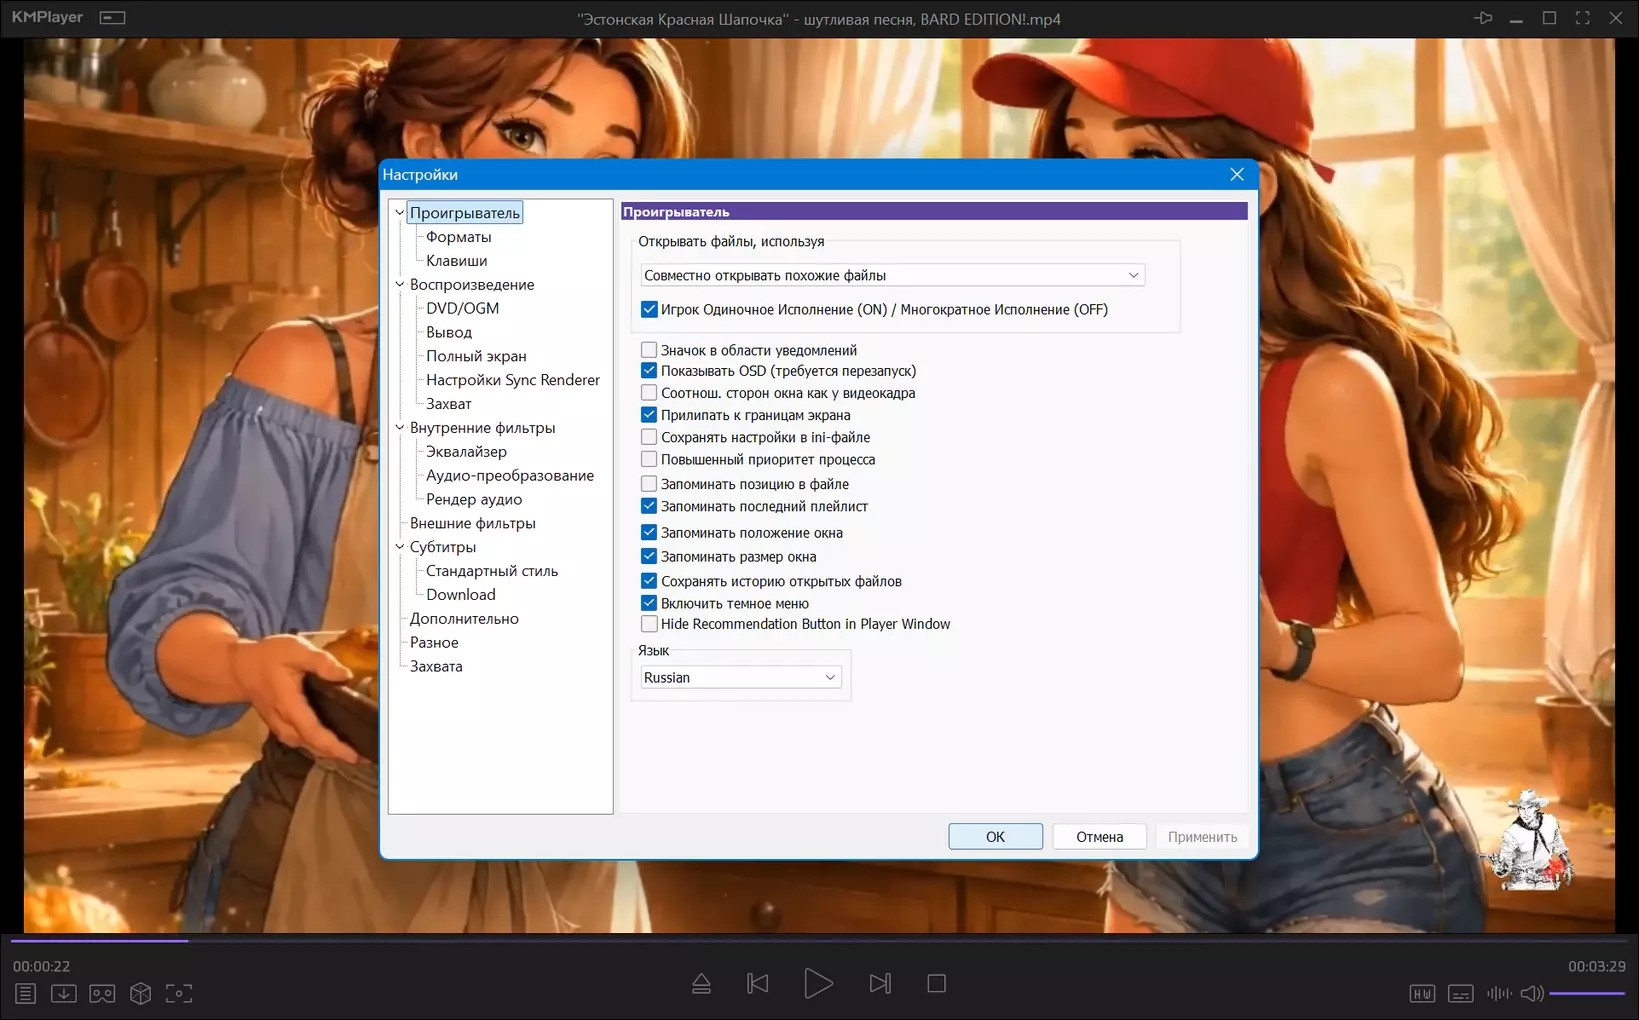Open 'Совместно открывать похожие файлы' dropdown

click(892, 275)
